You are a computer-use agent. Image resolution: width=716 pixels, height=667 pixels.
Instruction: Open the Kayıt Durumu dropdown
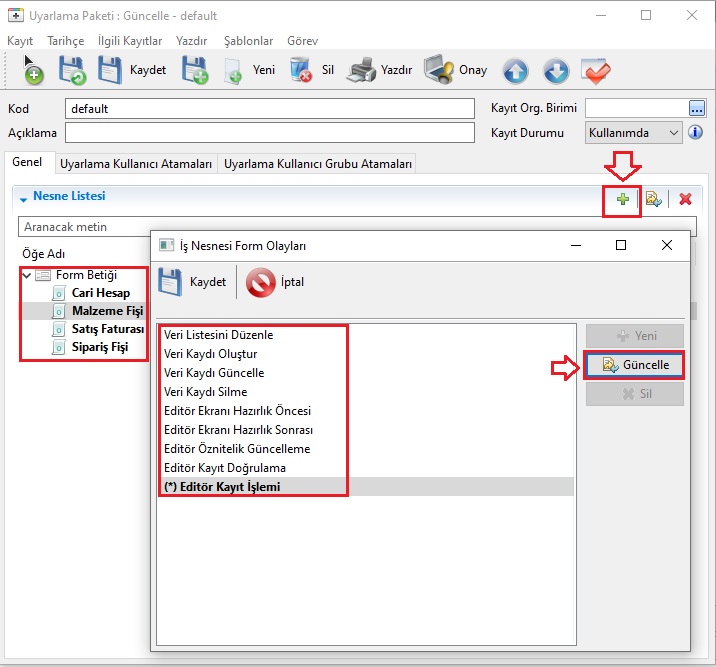673,132
